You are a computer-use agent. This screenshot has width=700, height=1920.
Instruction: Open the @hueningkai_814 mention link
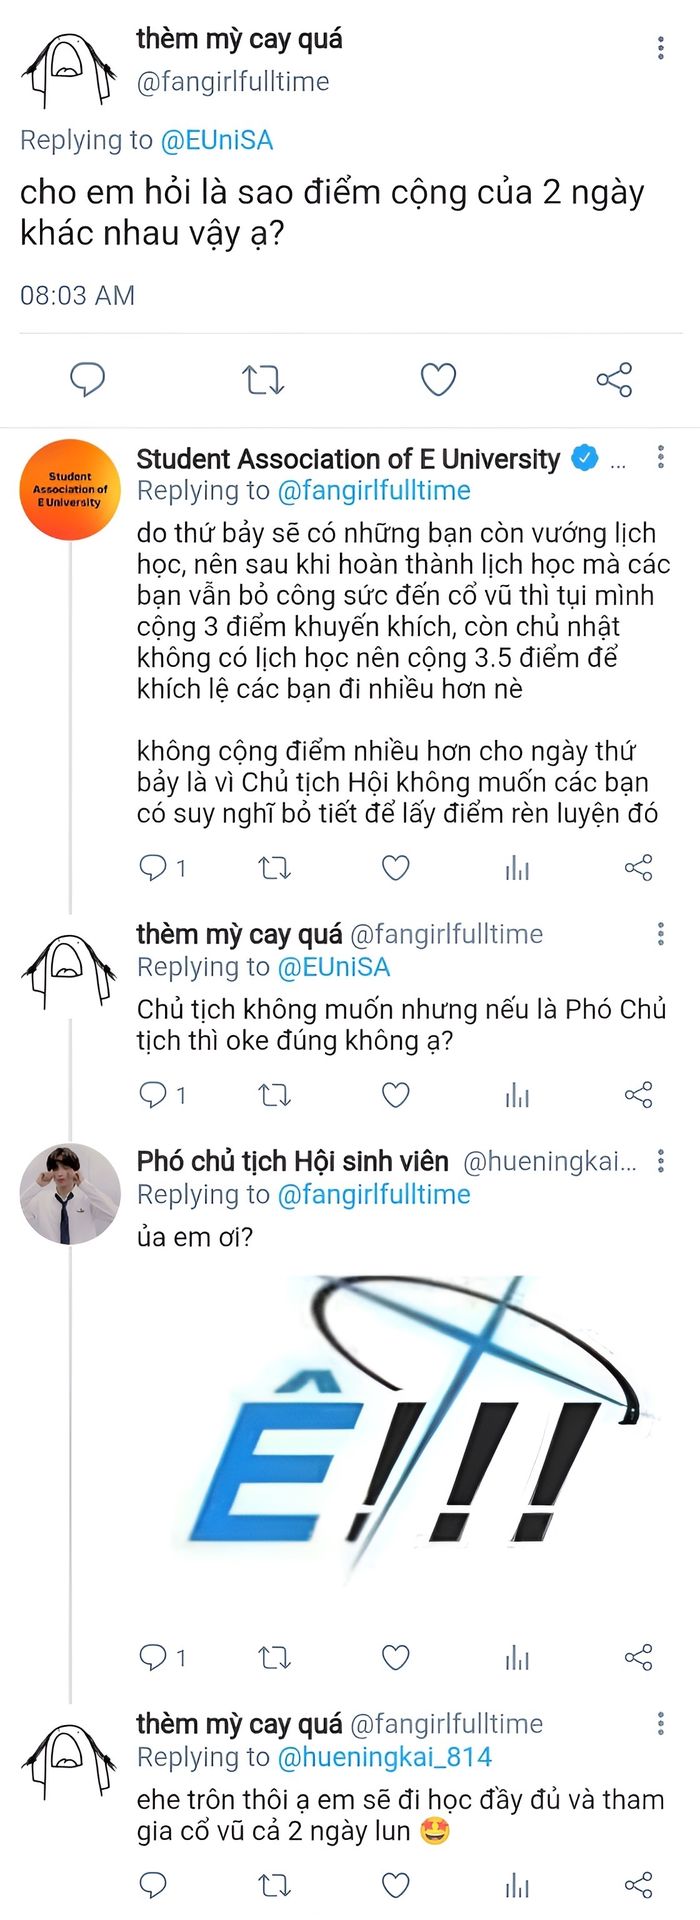pyautogui.click(x=384, y=1757)
